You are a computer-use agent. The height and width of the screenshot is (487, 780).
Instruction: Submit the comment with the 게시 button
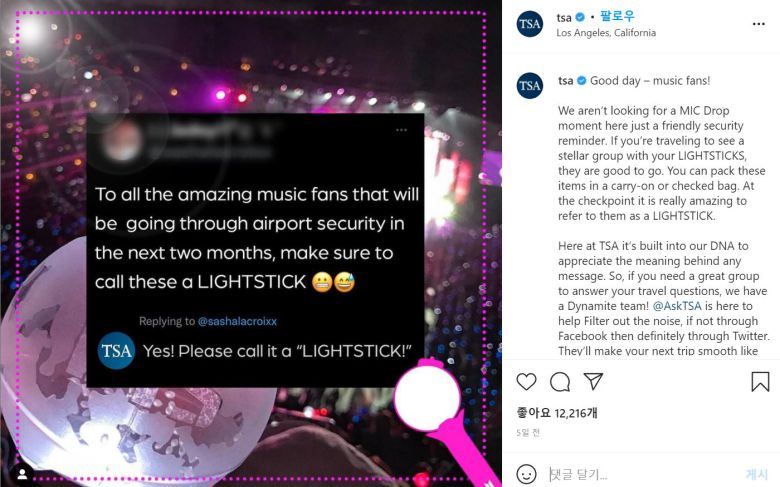[758, 474]
